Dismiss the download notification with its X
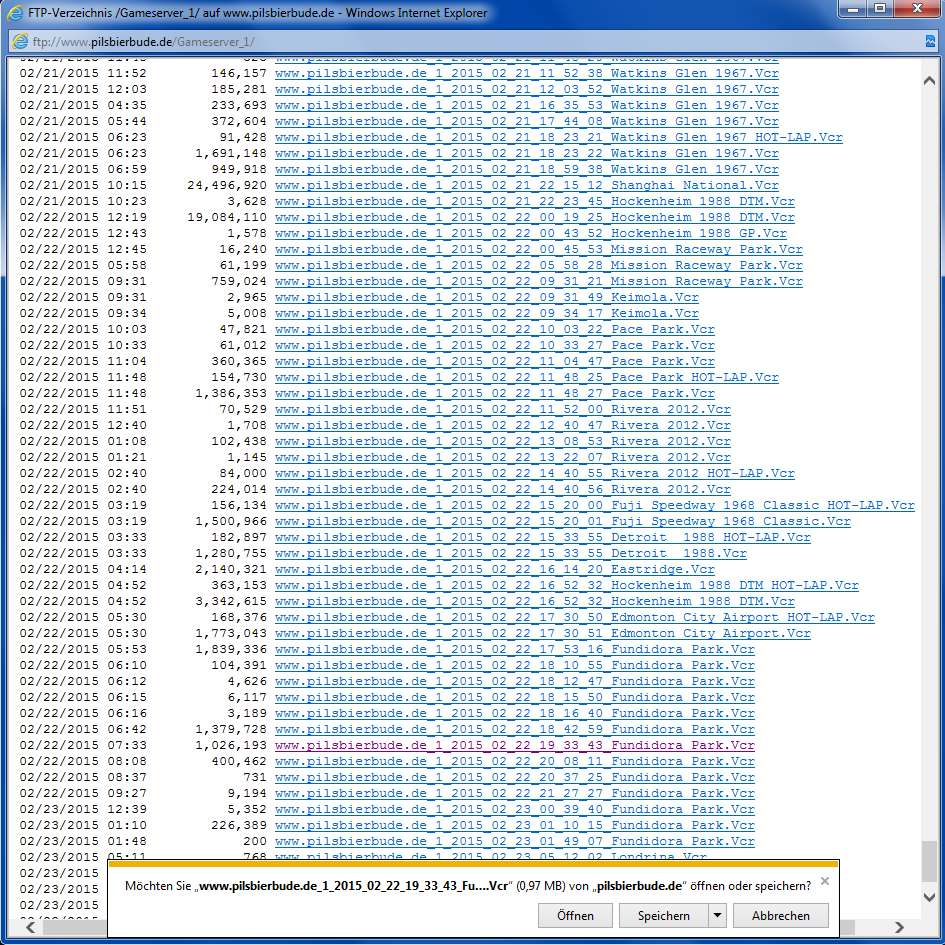 [823, 881]
